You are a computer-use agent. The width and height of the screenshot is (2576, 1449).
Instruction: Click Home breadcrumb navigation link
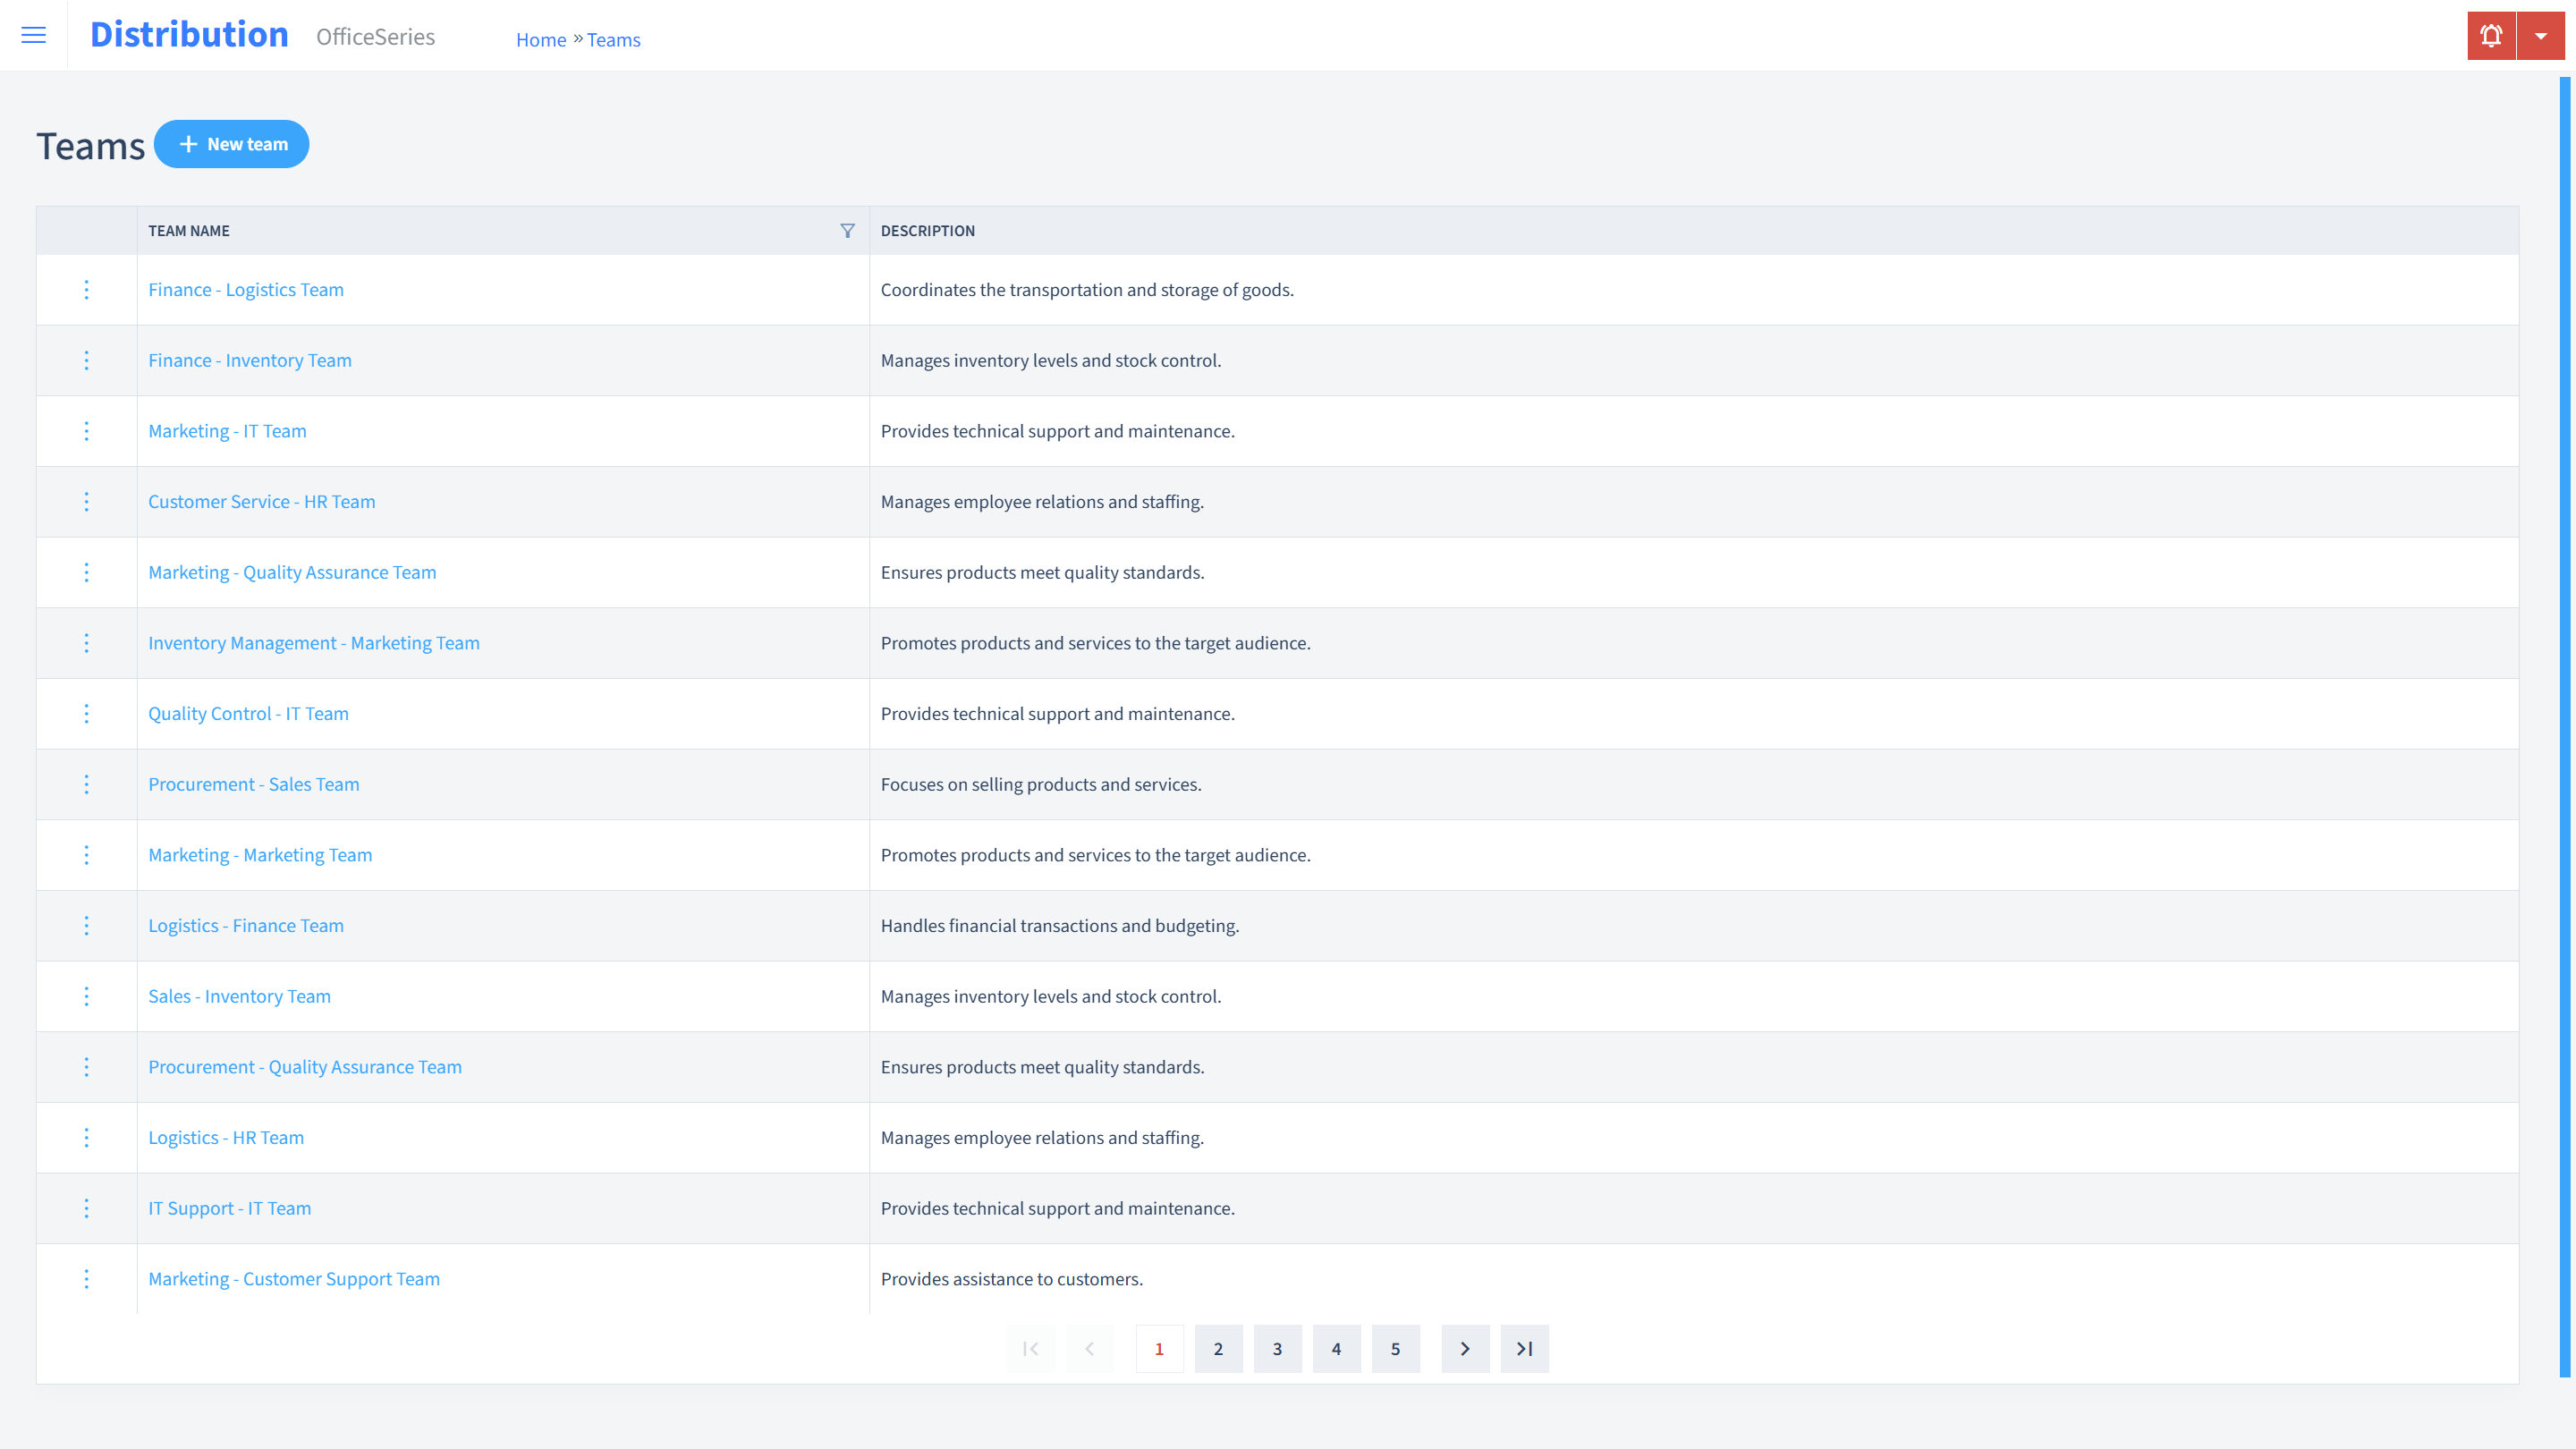[x=539, y=39]
